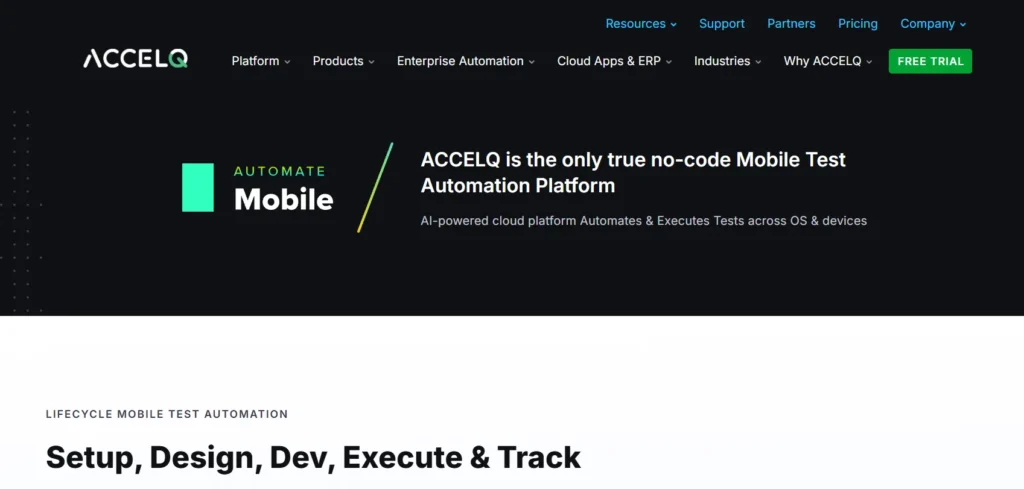The width and height of the screenshot is (1024, 489).
Task: Click the no-code Mobile Test Automation headline
Action: (x=633, y=172)
